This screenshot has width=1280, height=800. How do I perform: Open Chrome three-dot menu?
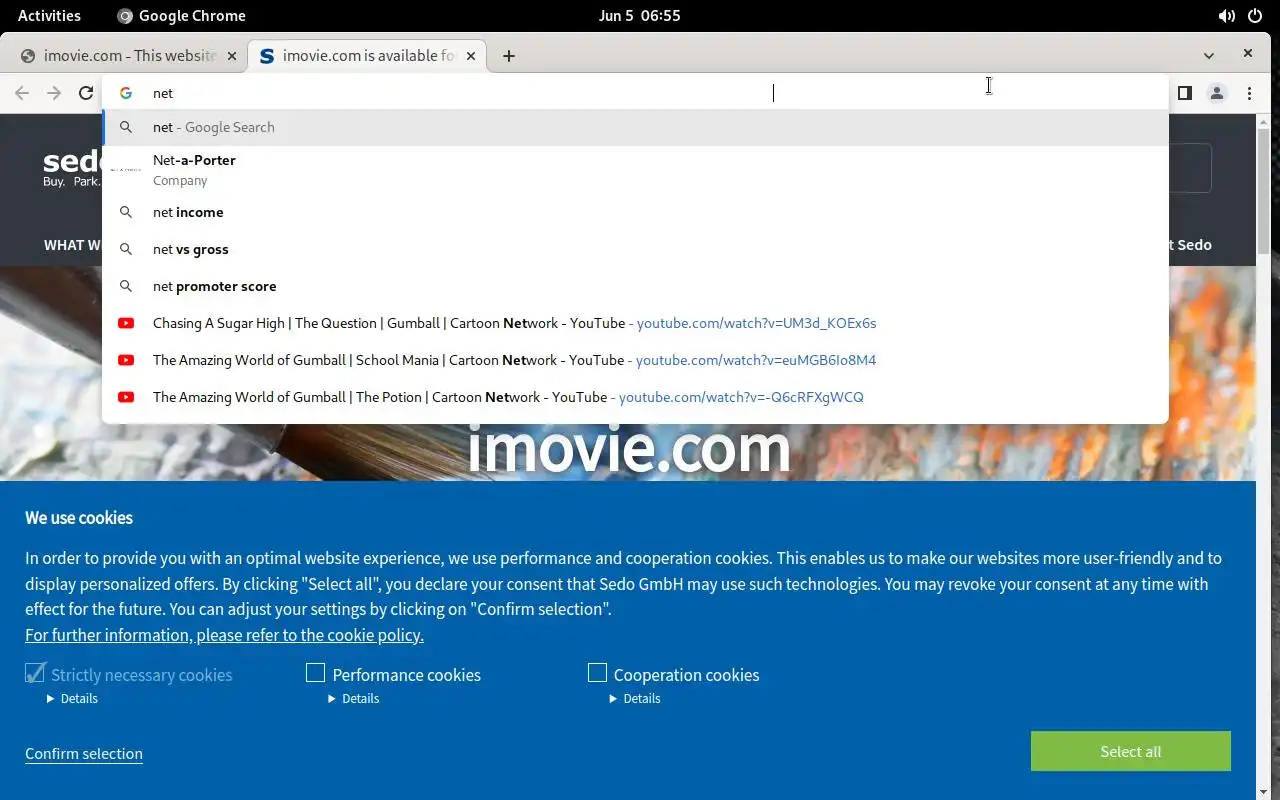(x=1249, y=93)
